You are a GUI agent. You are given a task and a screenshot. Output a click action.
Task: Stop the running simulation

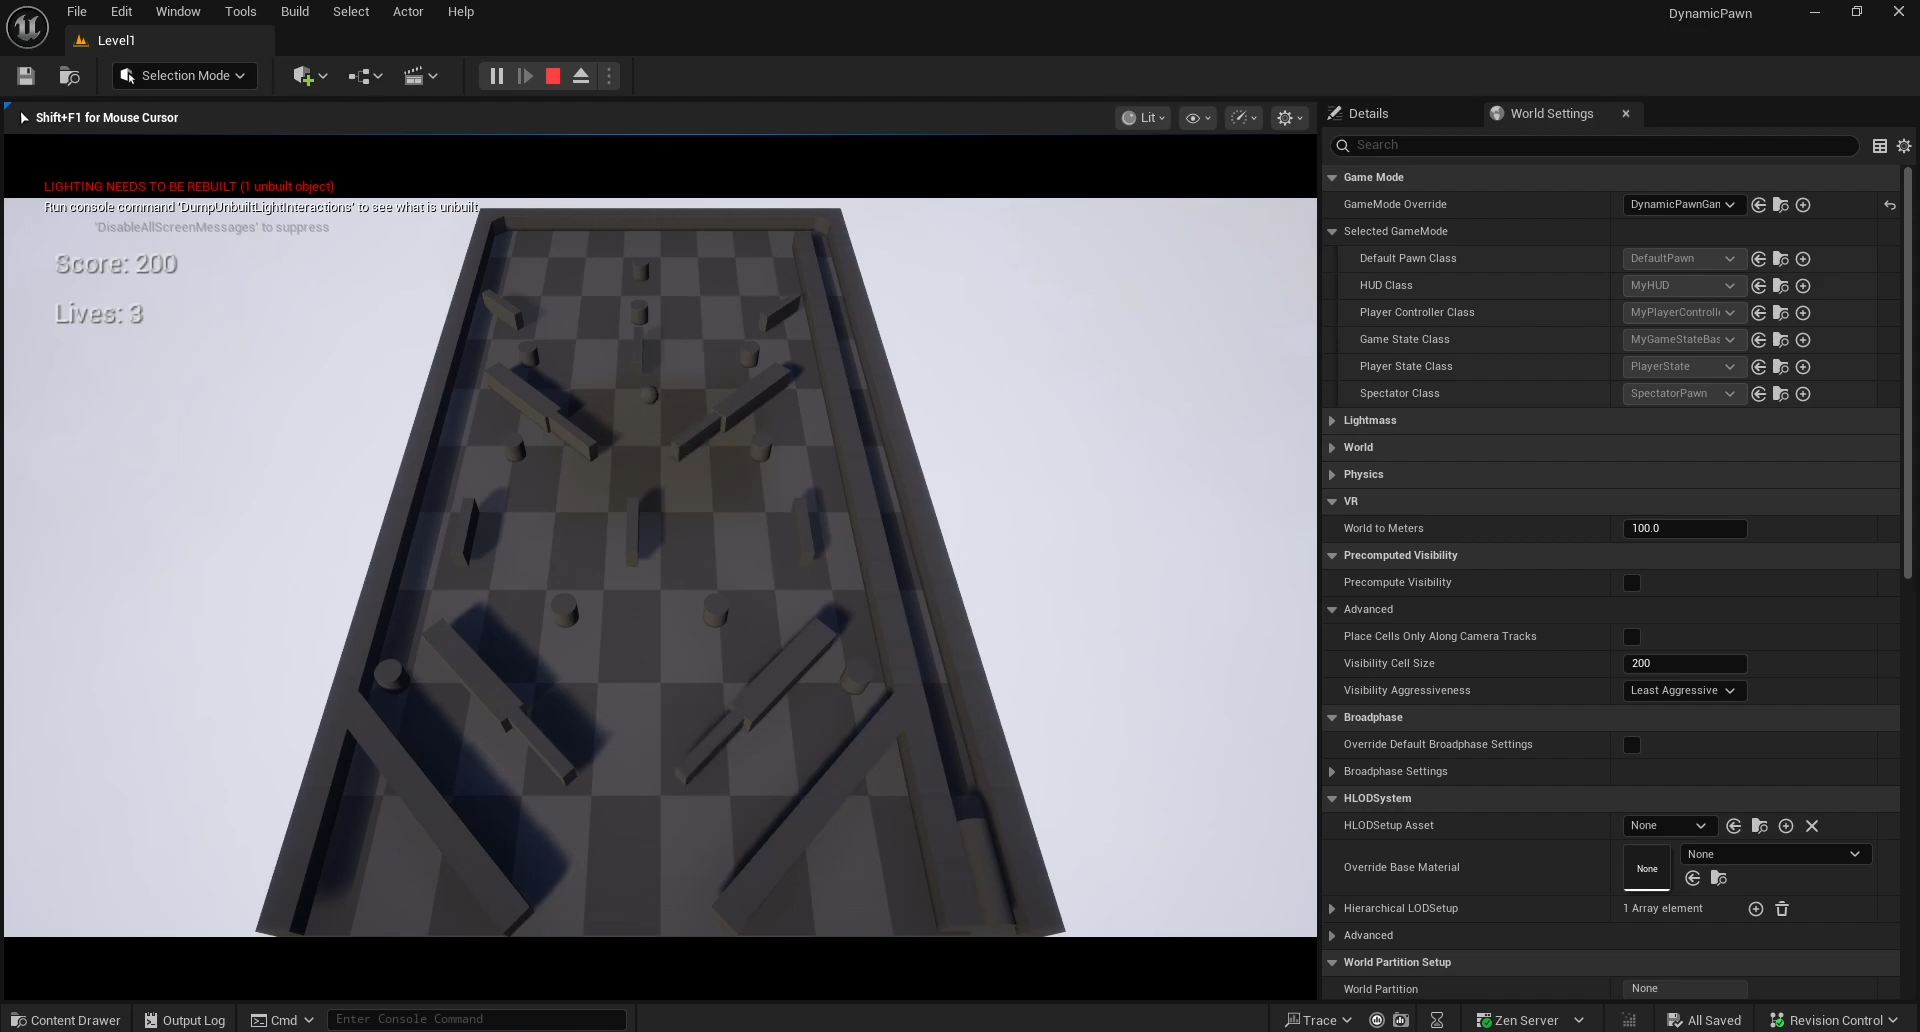click(x=553, y=76)
